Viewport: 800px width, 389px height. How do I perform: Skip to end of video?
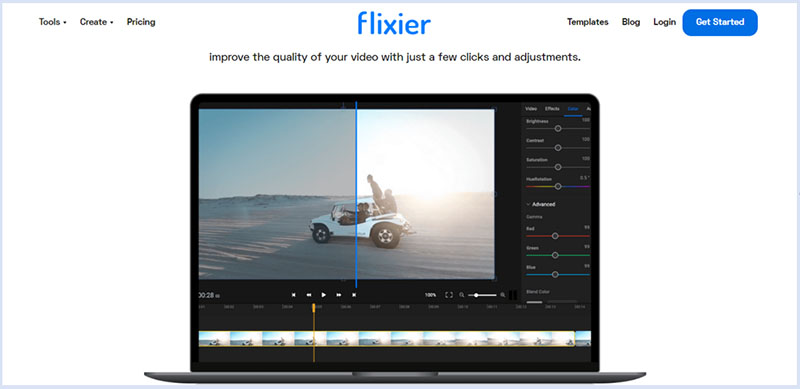pos(354,295)
